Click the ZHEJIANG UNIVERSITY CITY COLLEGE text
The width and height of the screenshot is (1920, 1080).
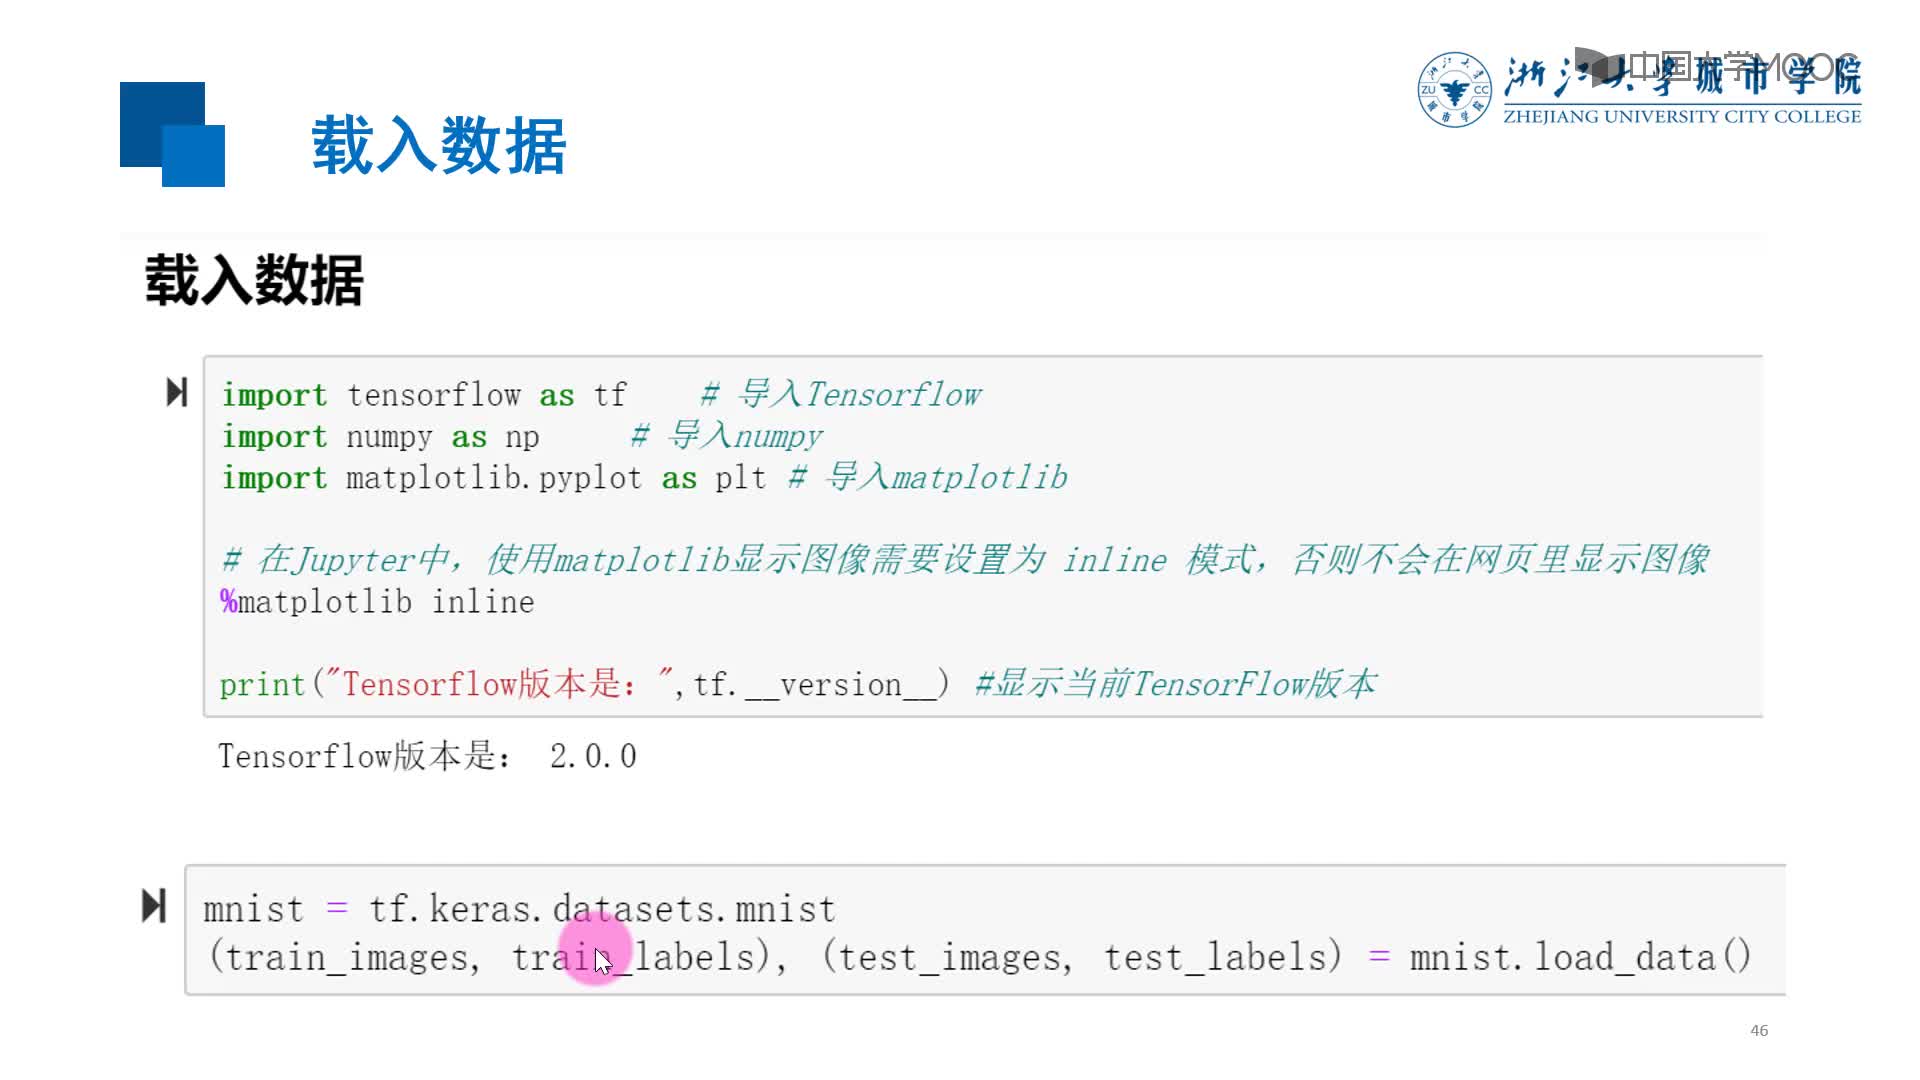click(1682, 117)
